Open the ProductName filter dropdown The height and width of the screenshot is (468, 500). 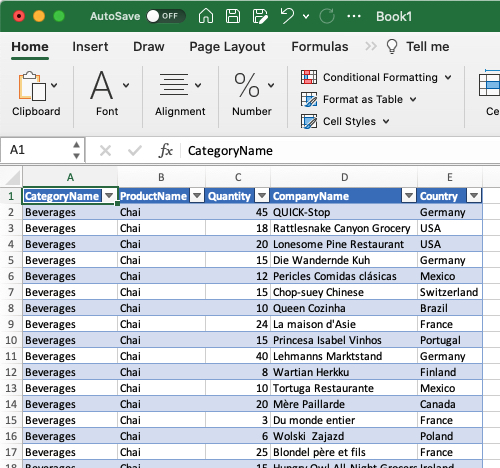coord(197,196)
